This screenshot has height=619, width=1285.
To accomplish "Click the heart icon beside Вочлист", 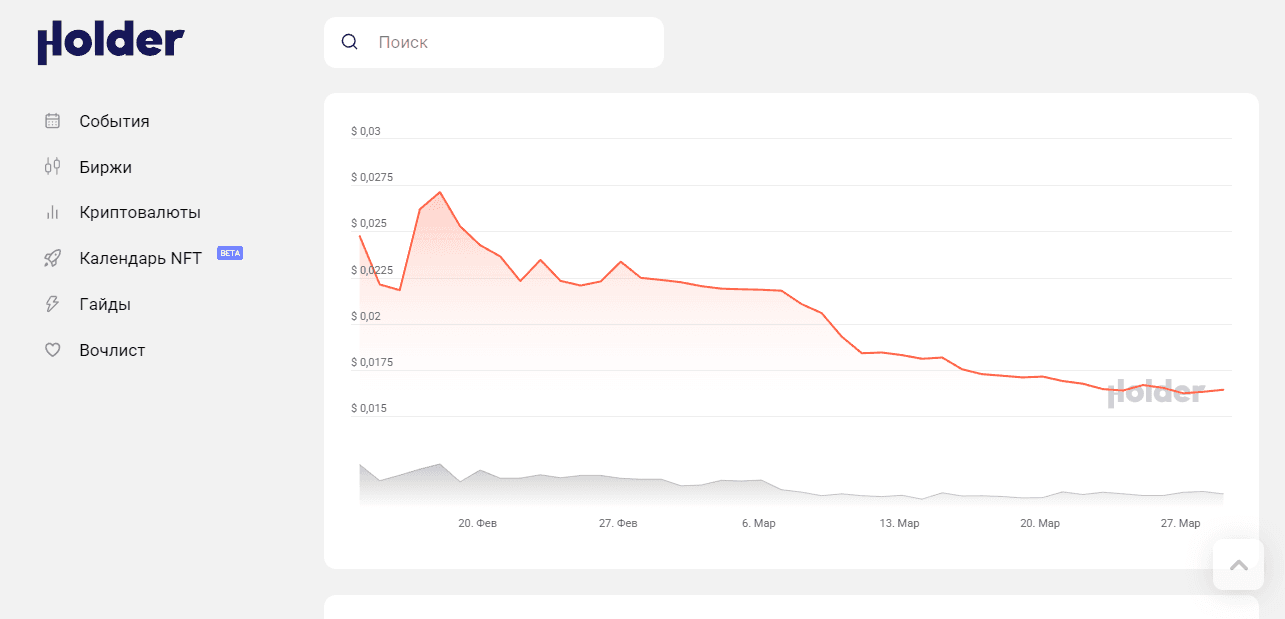I will coord(53,350).
